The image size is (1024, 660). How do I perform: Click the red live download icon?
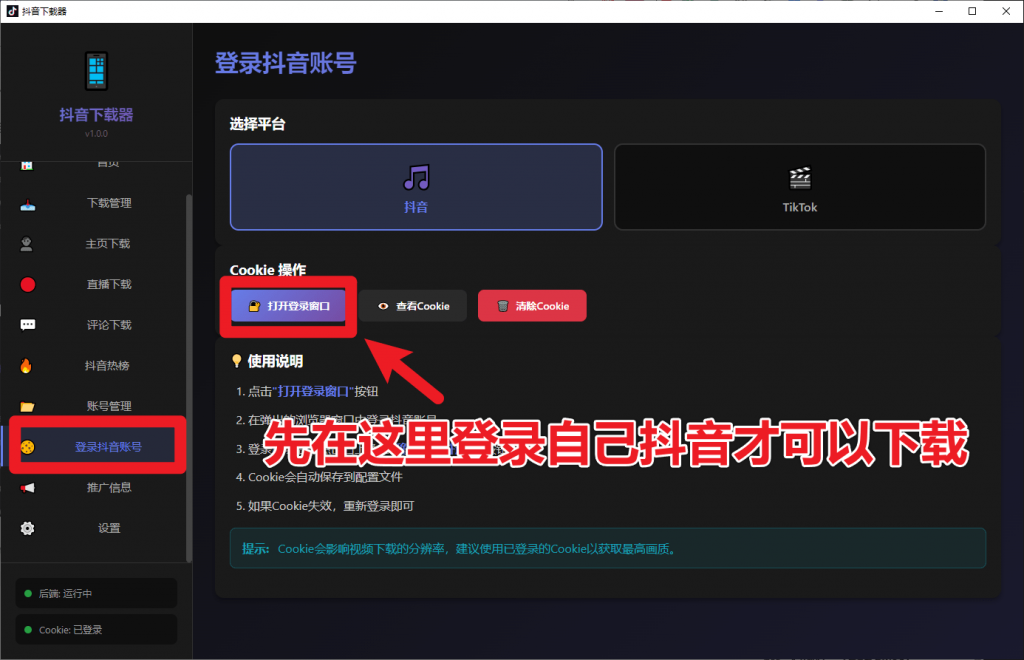[x=27, y=285]
